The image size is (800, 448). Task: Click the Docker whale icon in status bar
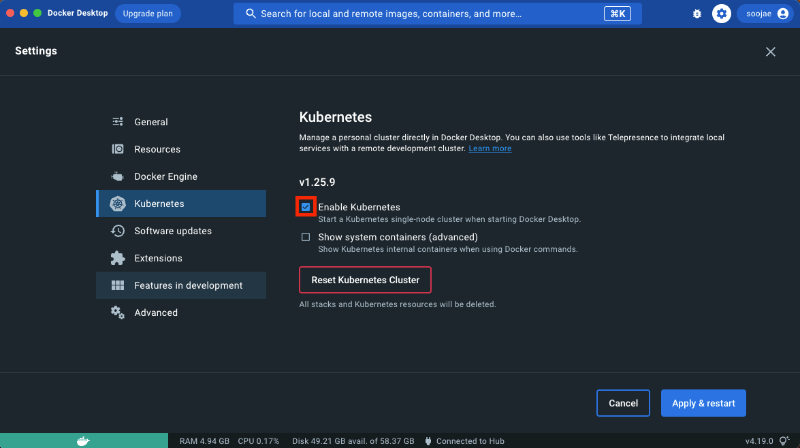(x=83, y=441)
